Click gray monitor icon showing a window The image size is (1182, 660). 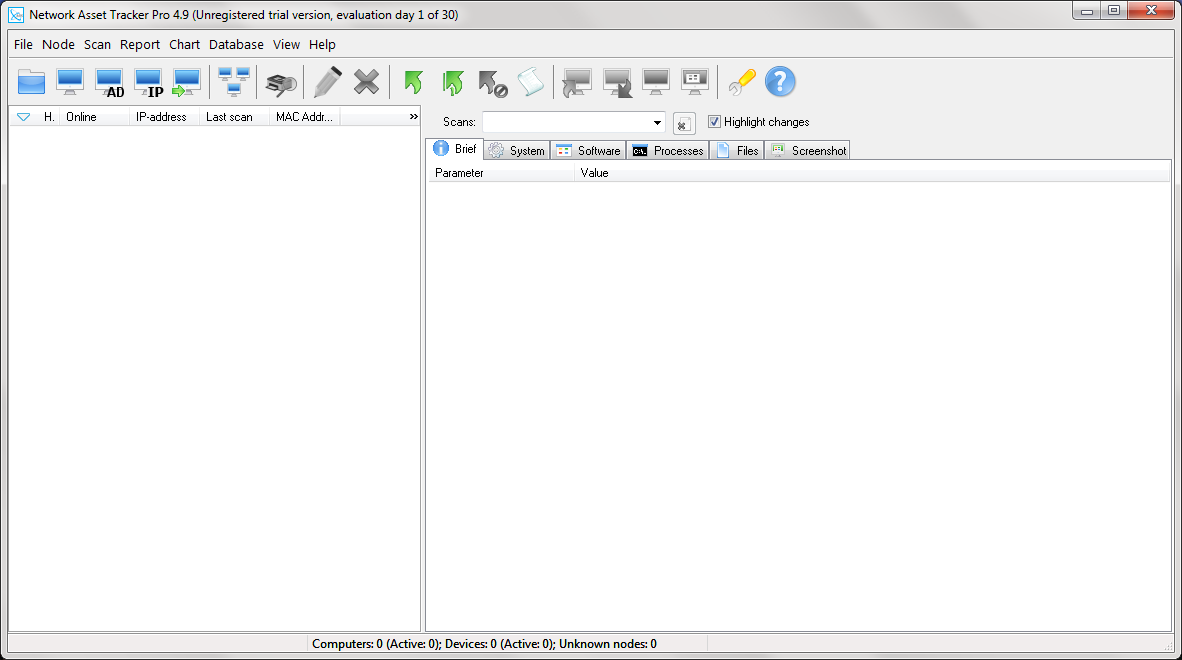[x=694, y=81]
